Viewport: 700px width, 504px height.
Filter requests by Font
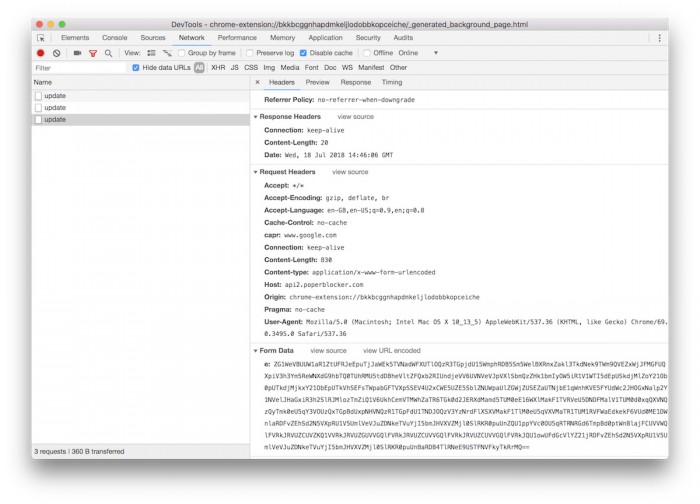(x=312, y=68)
